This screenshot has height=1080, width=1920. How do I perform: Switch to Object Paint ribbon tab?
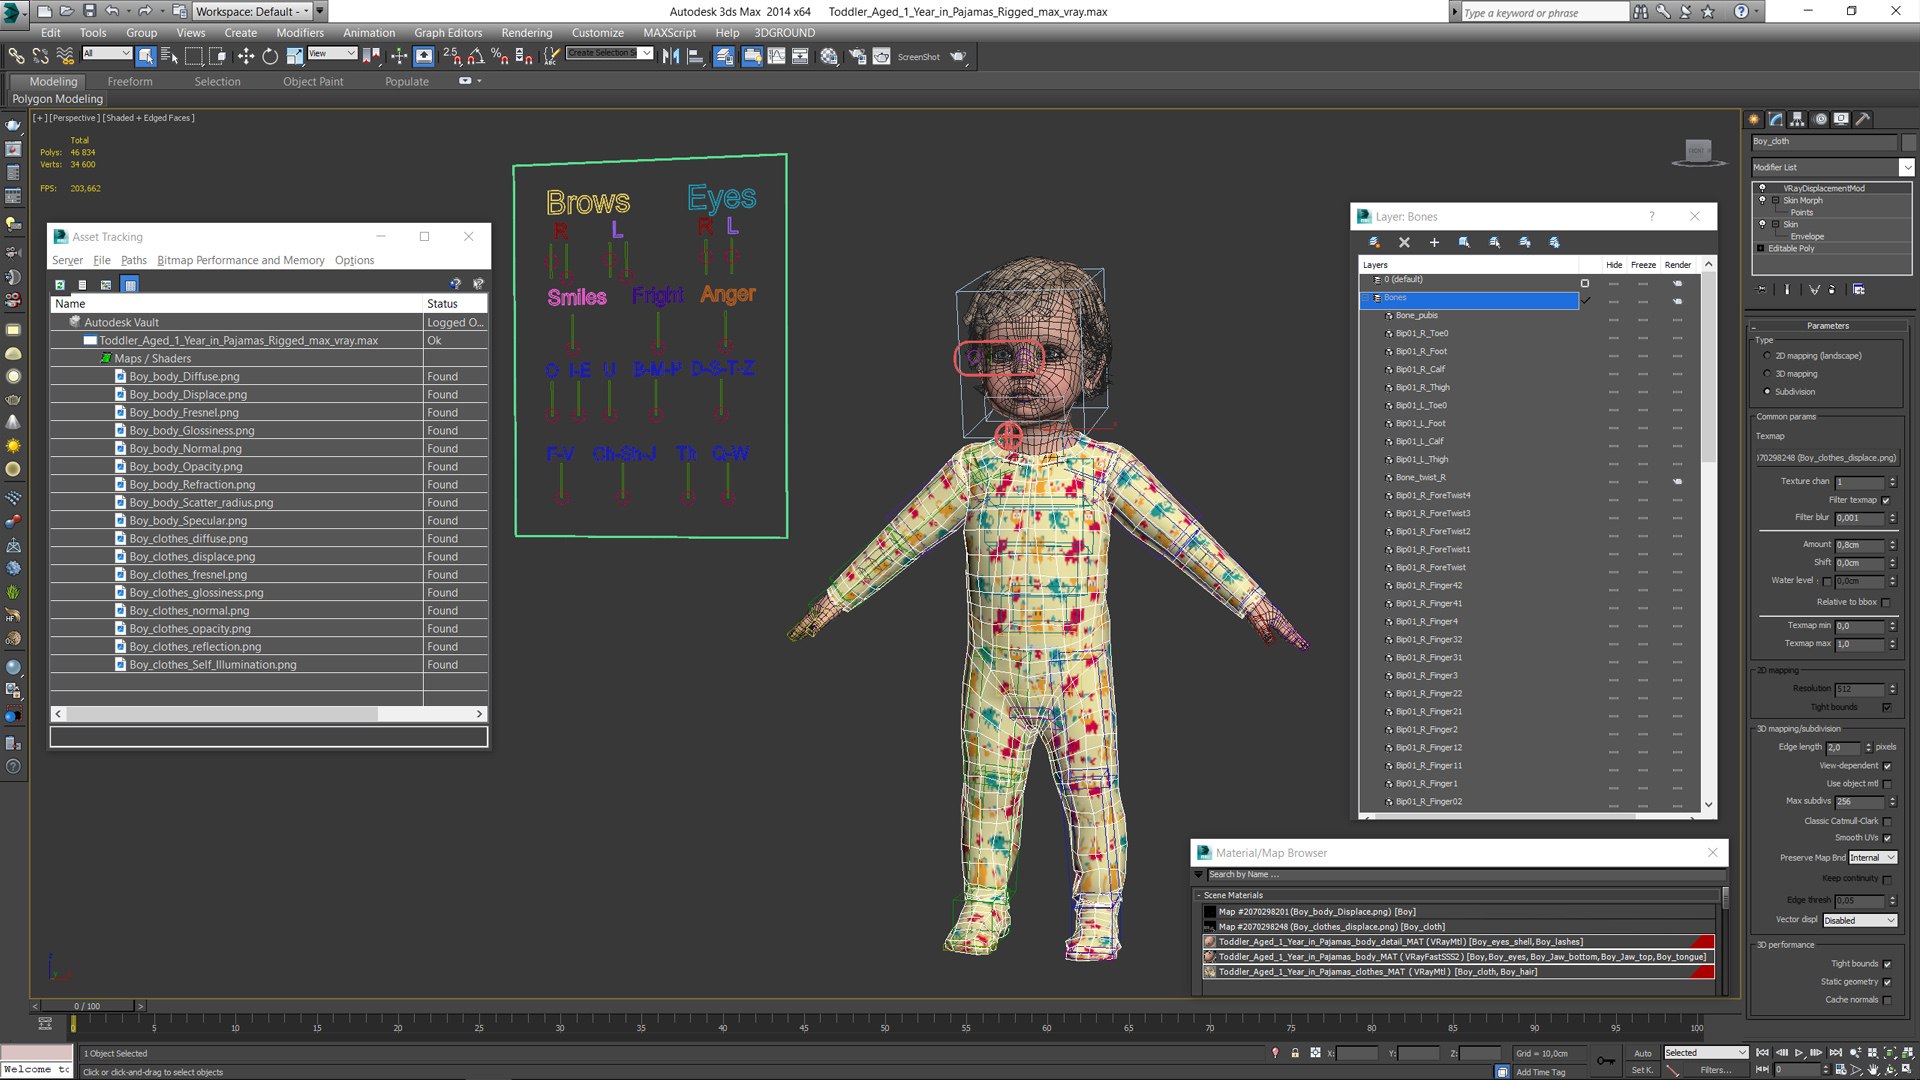312,81
